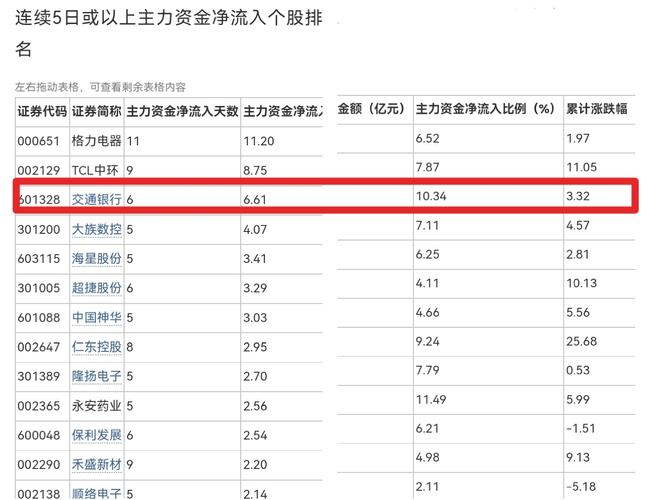Select the 左右拖动表格 hint text

(x=100, y=87)
